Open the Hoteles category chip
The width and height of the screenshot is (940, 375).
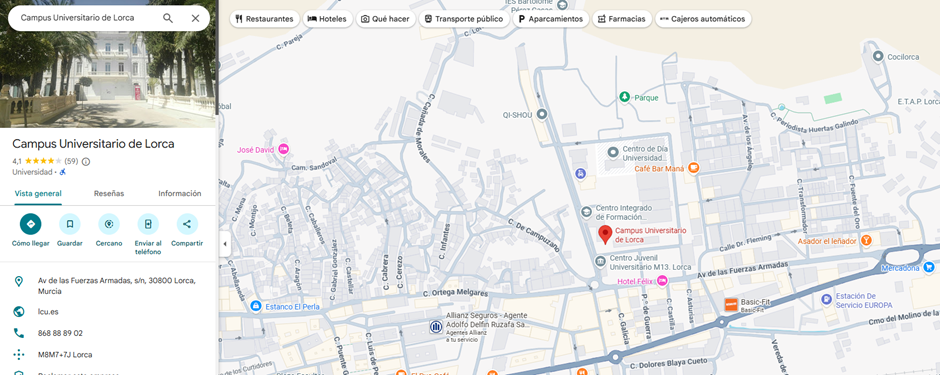(x=327, y=19)
